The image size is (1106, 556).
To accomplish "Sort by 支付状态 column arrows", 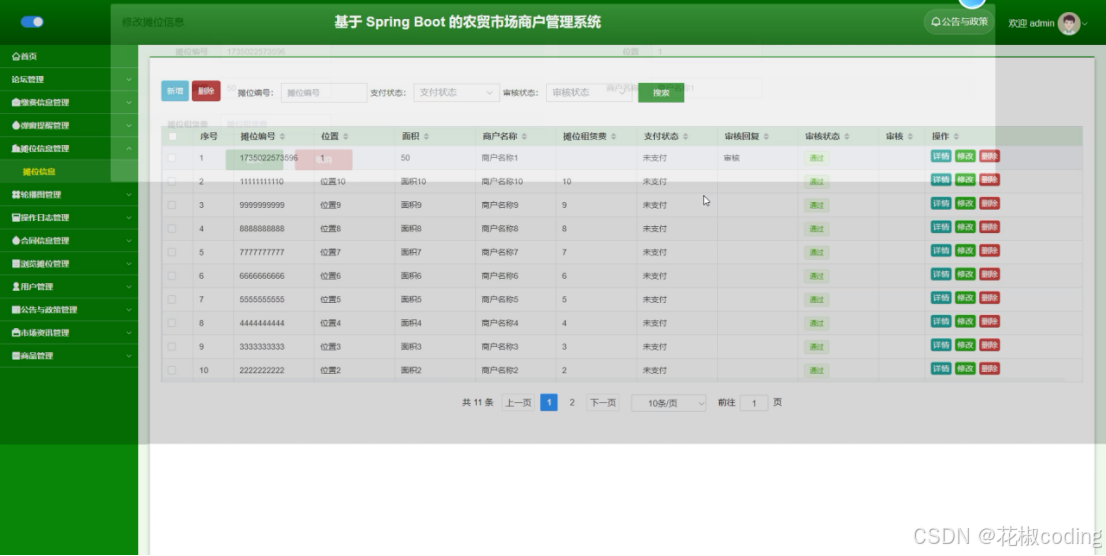I will tap(686, 136).
